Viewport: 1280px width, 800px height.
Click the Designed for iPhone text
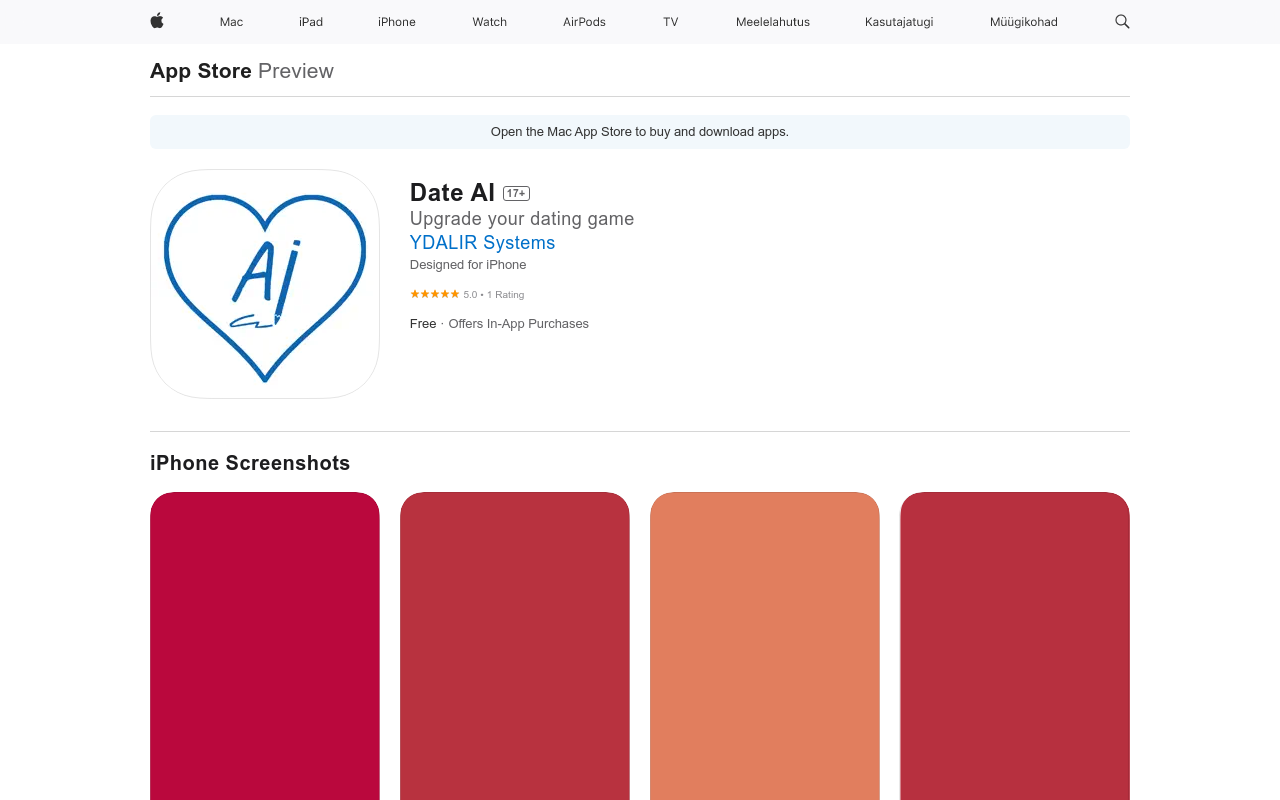pos(468,265)
